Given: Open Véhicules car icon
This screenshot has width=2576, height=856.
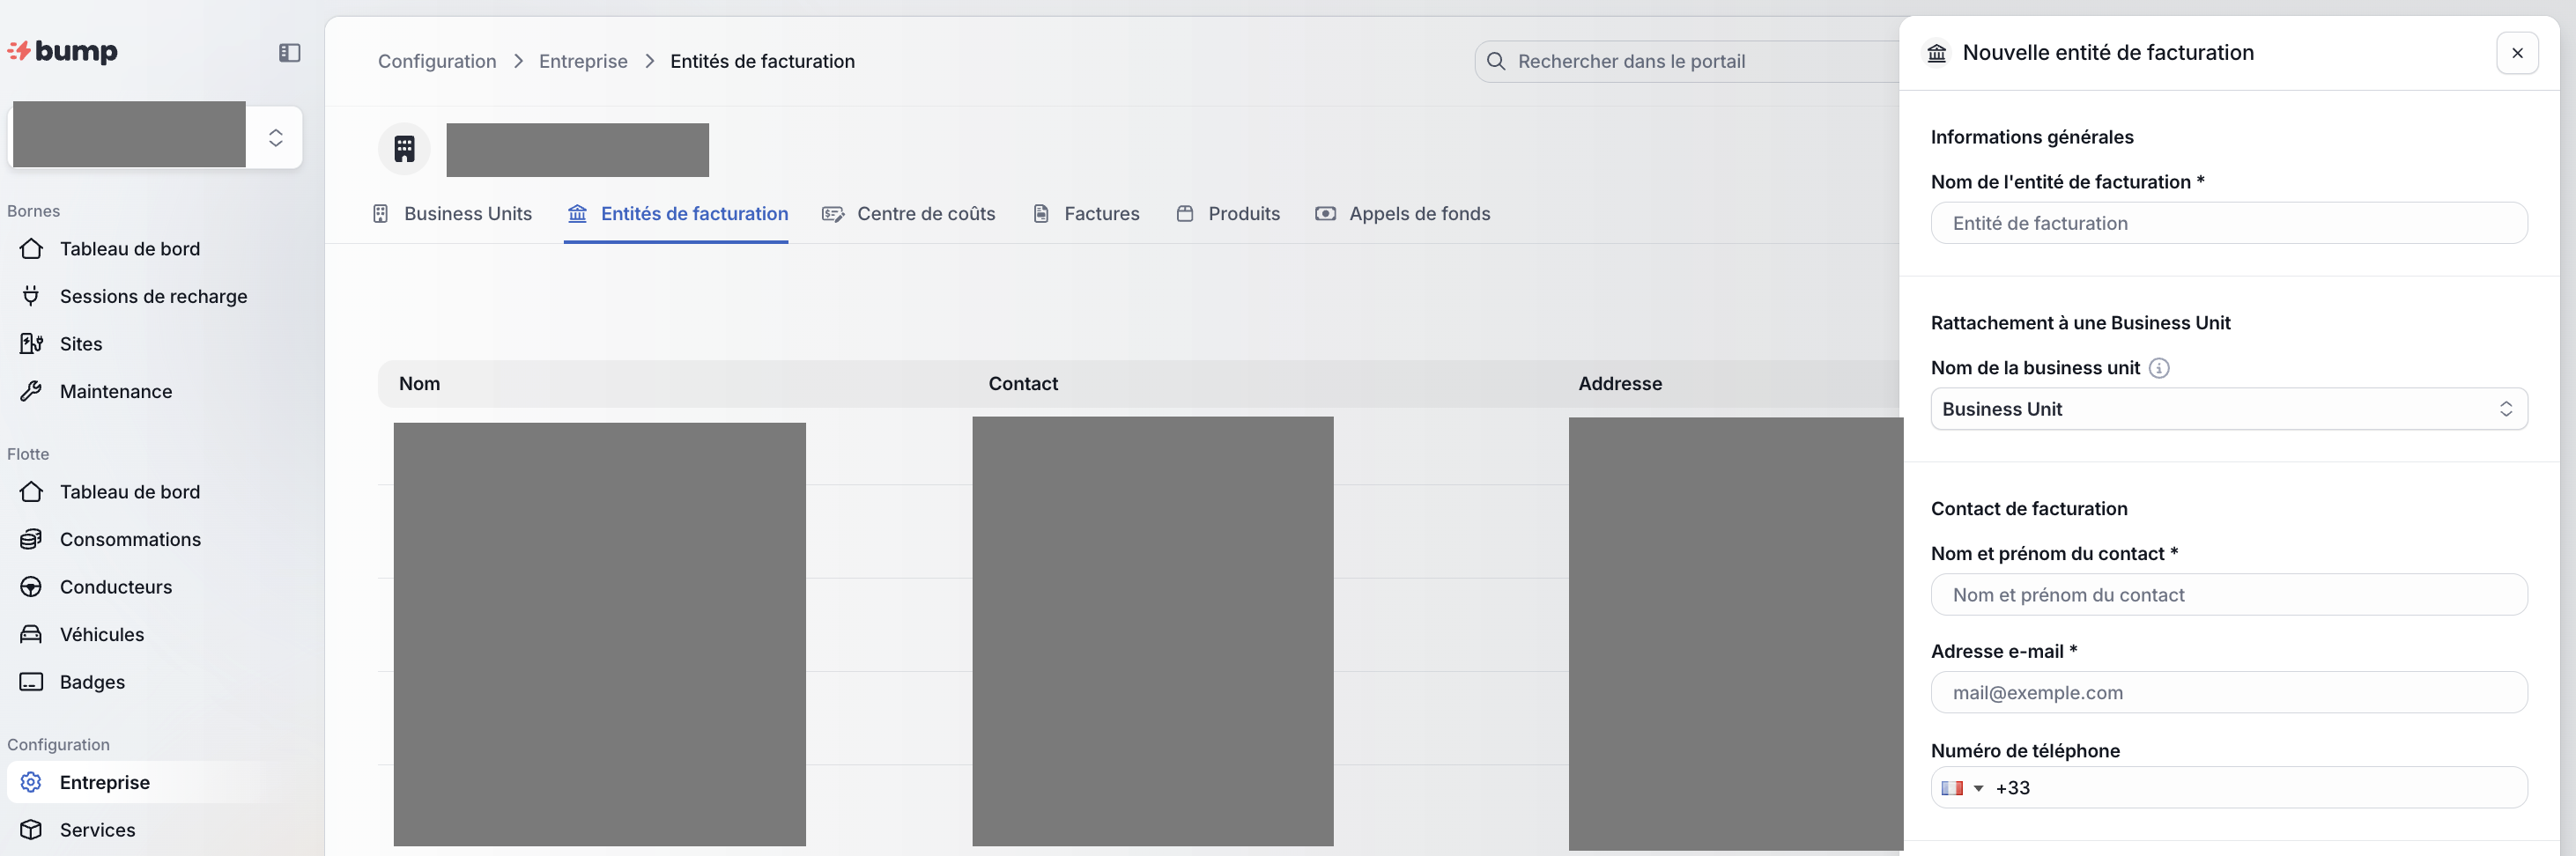Looking at the screenshot, I should [x=31, y=634].
